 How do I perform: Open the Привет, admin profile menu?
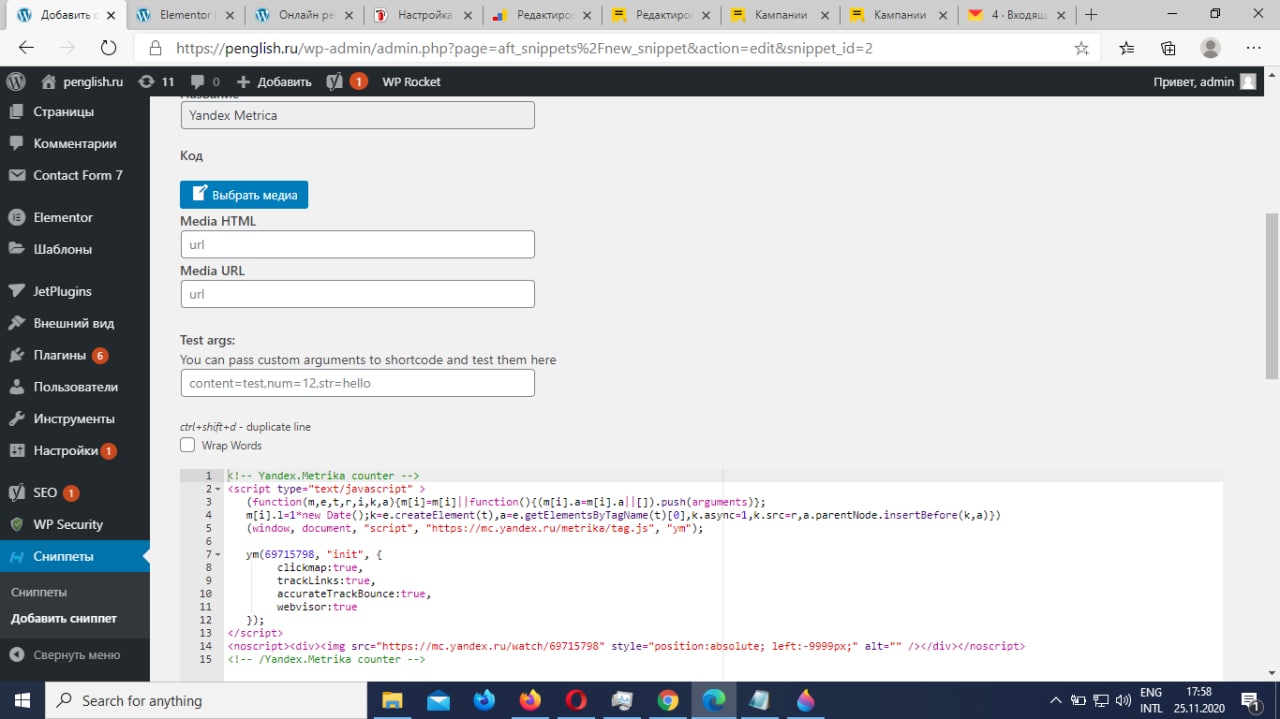tap(1204, 82)
